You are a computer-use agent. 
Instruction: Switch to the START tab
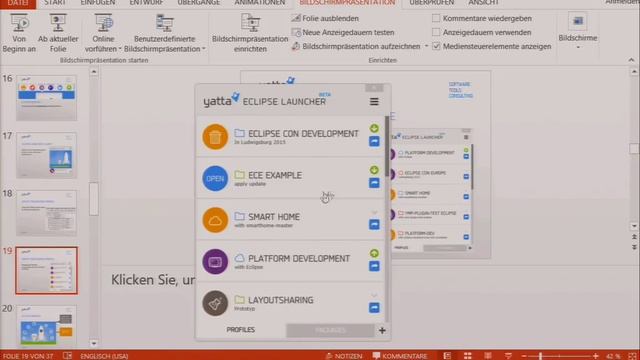[55, 3]
